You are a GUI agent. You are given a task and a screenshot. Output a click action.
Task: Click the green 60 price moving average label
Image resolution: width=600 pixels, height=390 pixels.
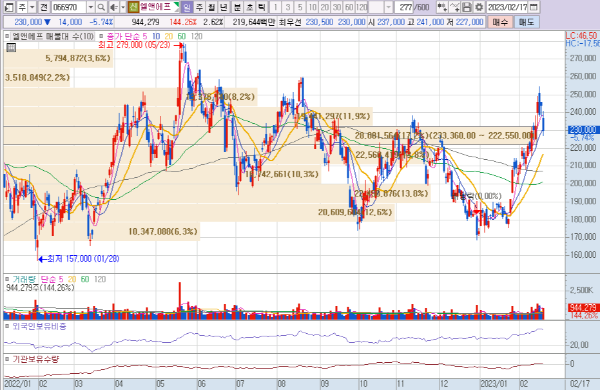click(x=182, y=36)
